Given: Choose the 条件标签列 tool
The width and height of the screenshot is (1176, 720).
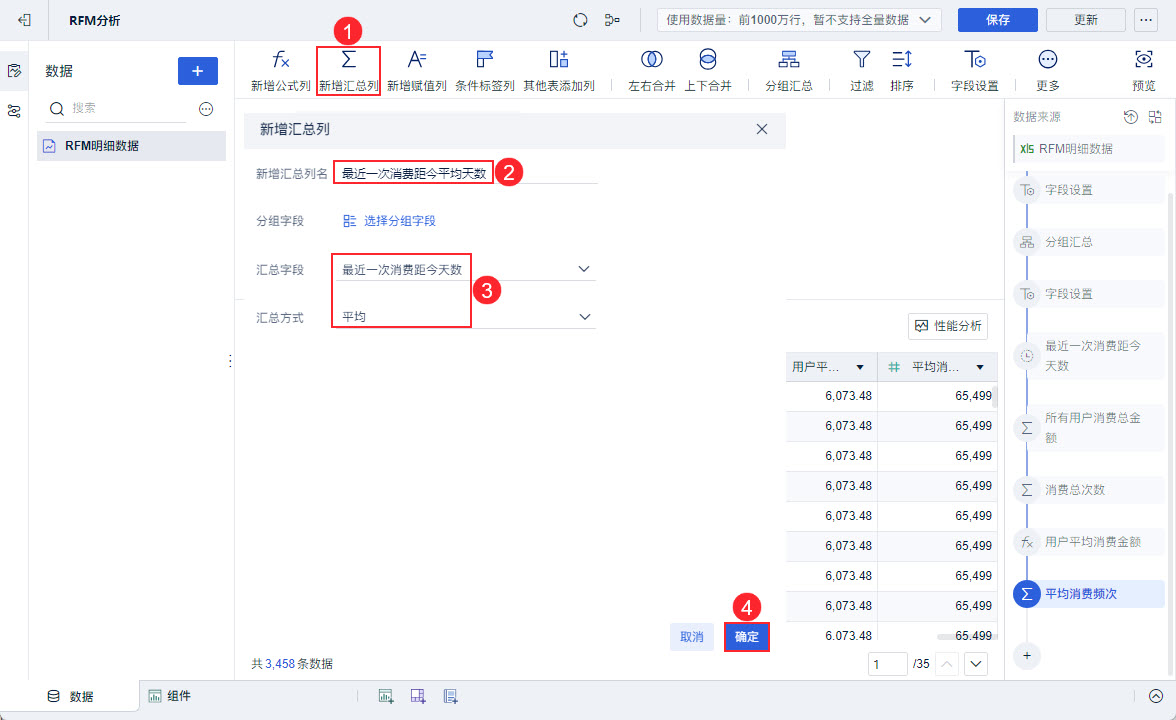Looking at the screenshot, I should pos(484,70).
